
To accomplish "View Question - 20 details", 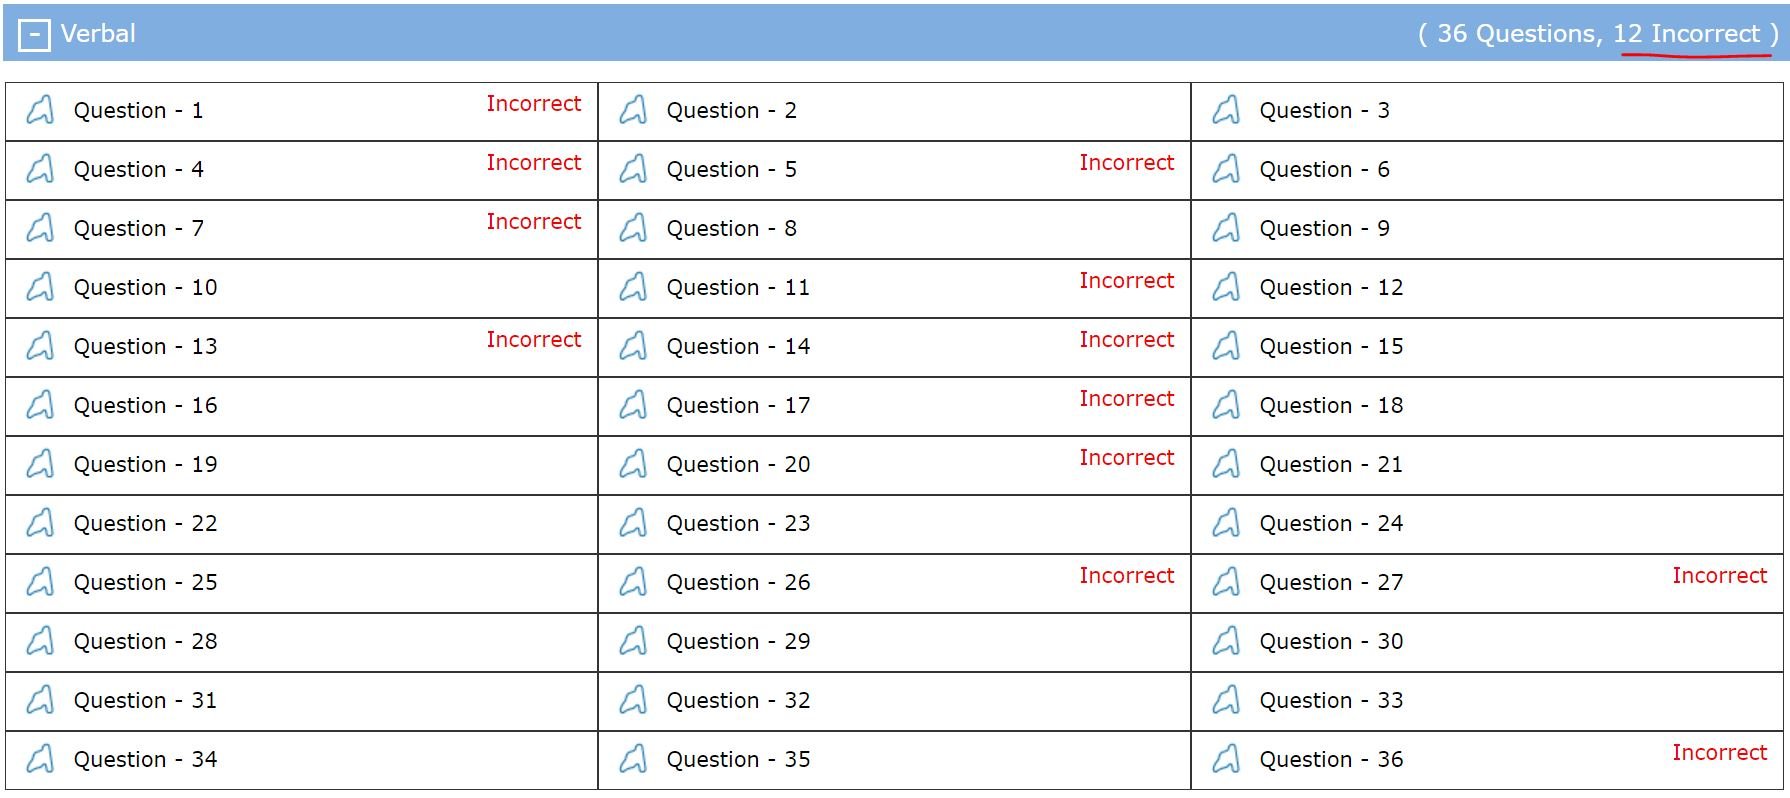I will pyautogui.click(x=738, y=465).
